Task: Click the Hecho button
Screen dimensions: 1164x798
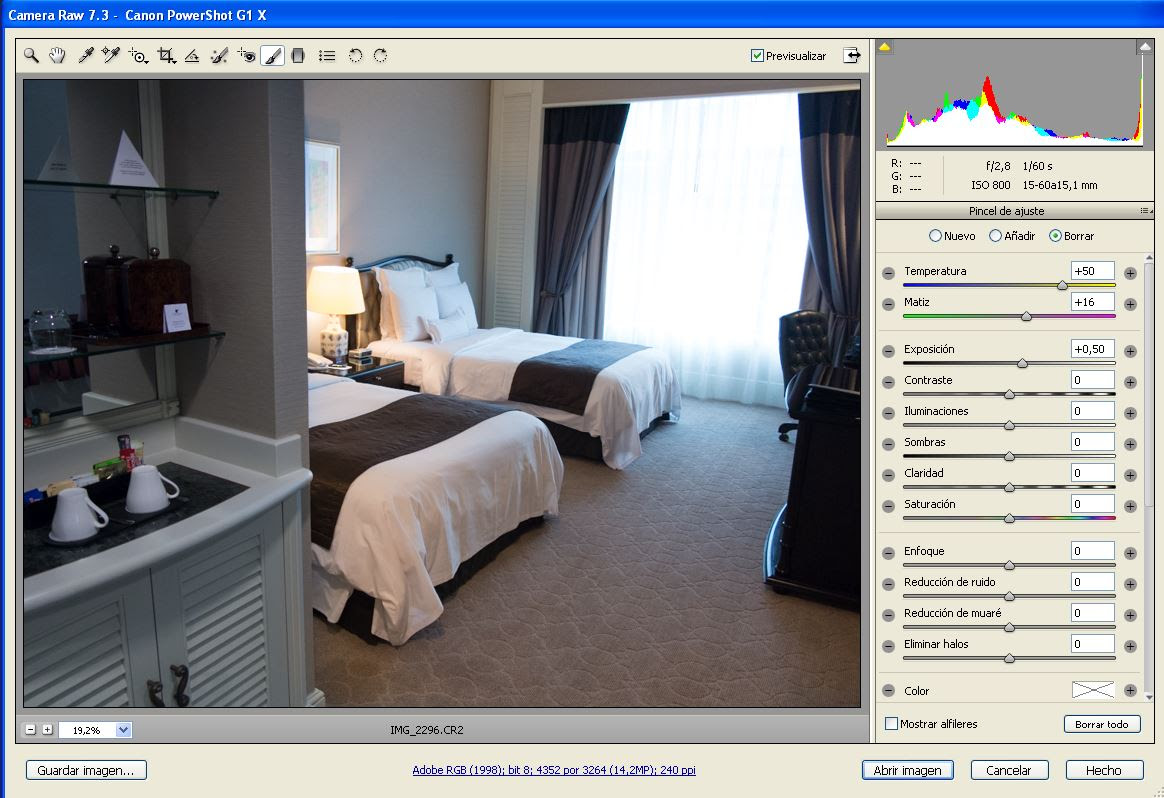Action: 1104,771
